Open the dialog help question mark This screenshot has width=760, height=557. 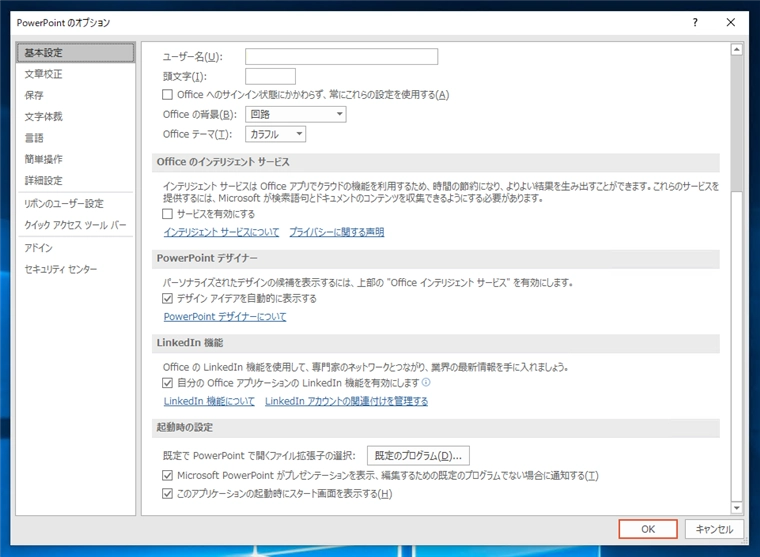click(x=695, y=22)
